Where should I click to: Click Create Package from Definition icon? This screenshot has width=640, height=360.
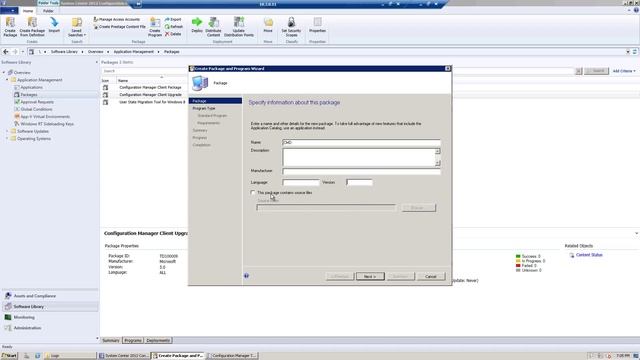pos(32,27)
